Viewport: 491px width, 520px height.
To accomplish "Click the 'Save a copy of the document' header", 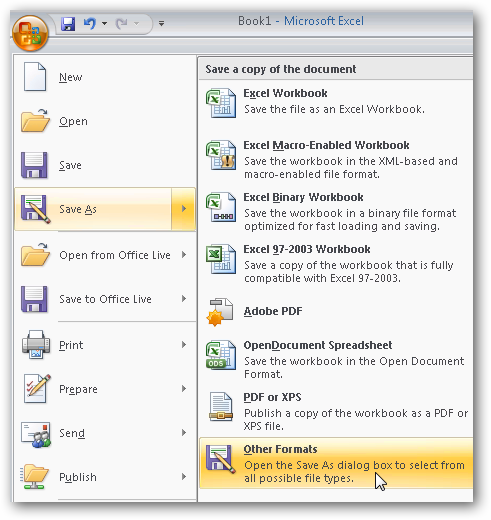I will 281,69.
